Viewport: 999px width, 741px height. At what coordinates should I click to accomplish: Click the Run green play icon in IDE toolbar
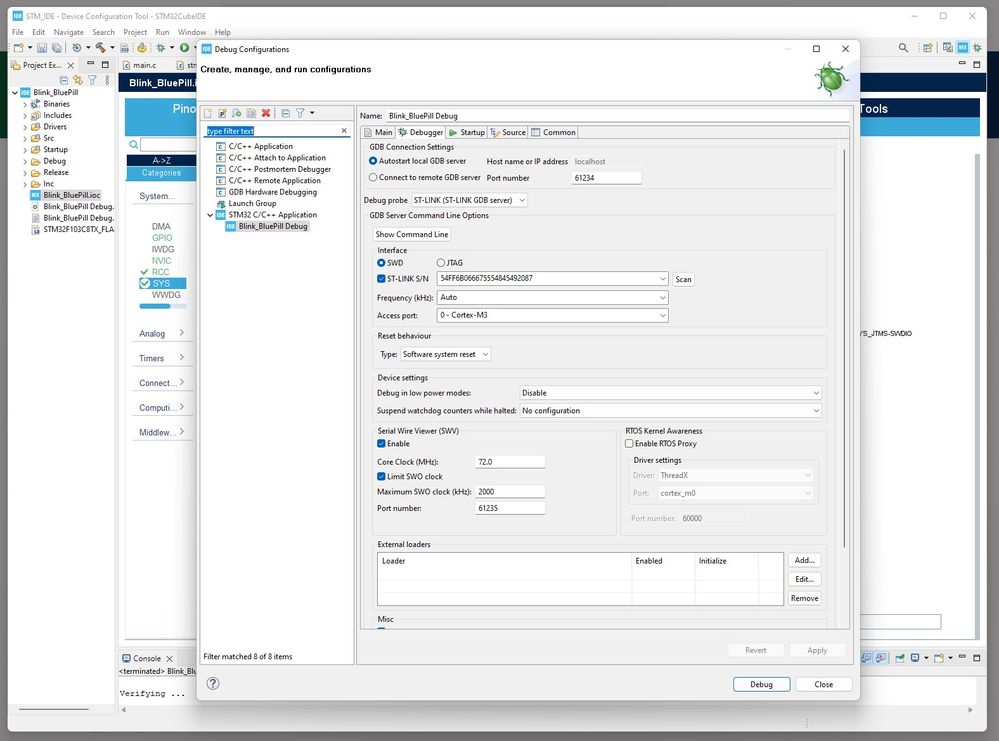tap(184, 48)
